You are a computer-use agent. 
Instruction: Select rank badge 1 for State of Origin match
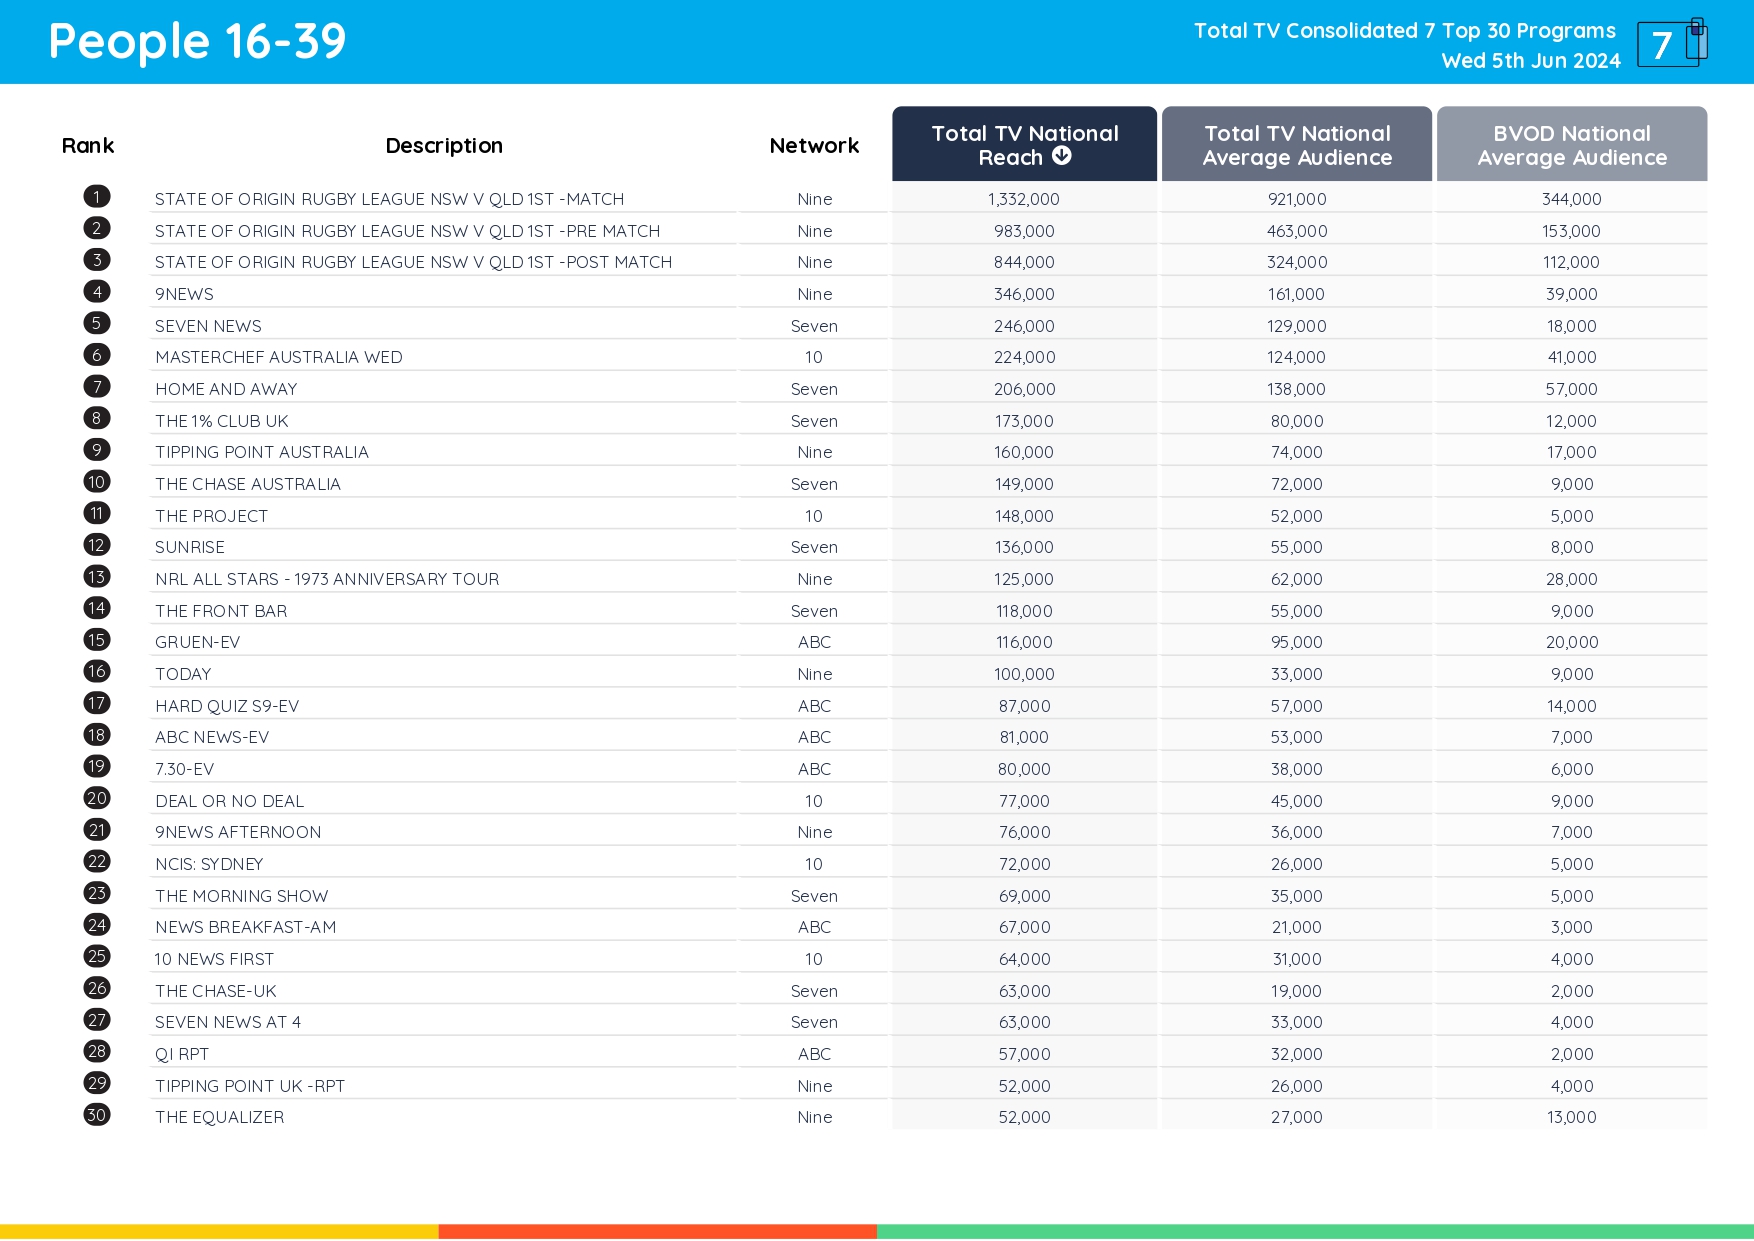pos(96,197)
